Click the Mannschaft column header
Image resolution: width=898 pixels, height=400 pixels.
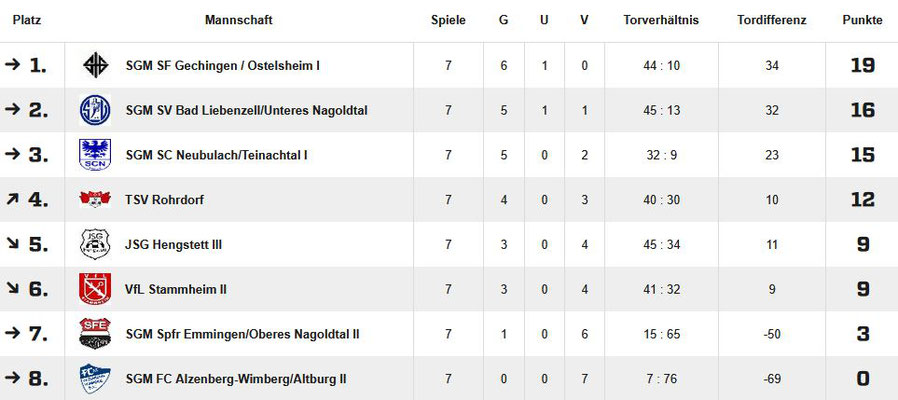239,20
